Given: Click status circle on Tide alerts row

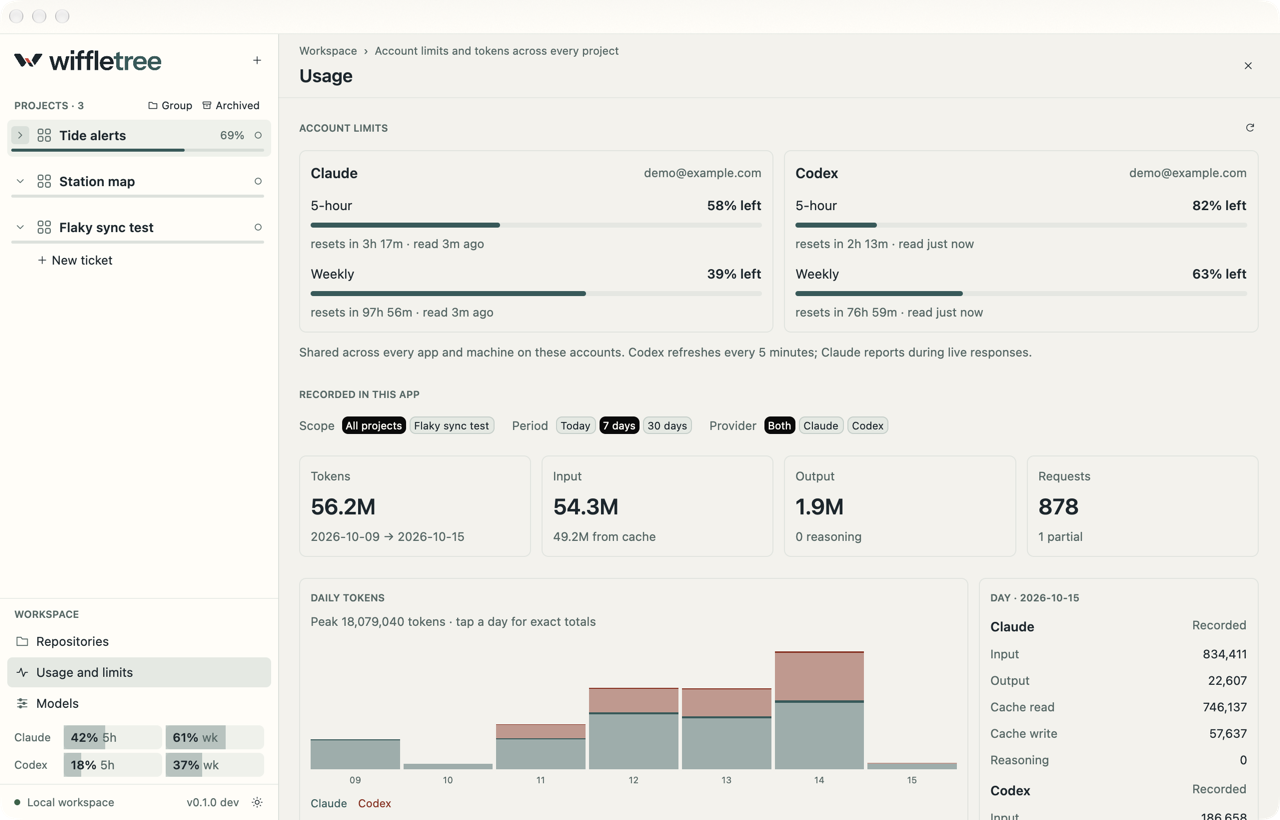Looking at the screenshot, I should point(258,135).
